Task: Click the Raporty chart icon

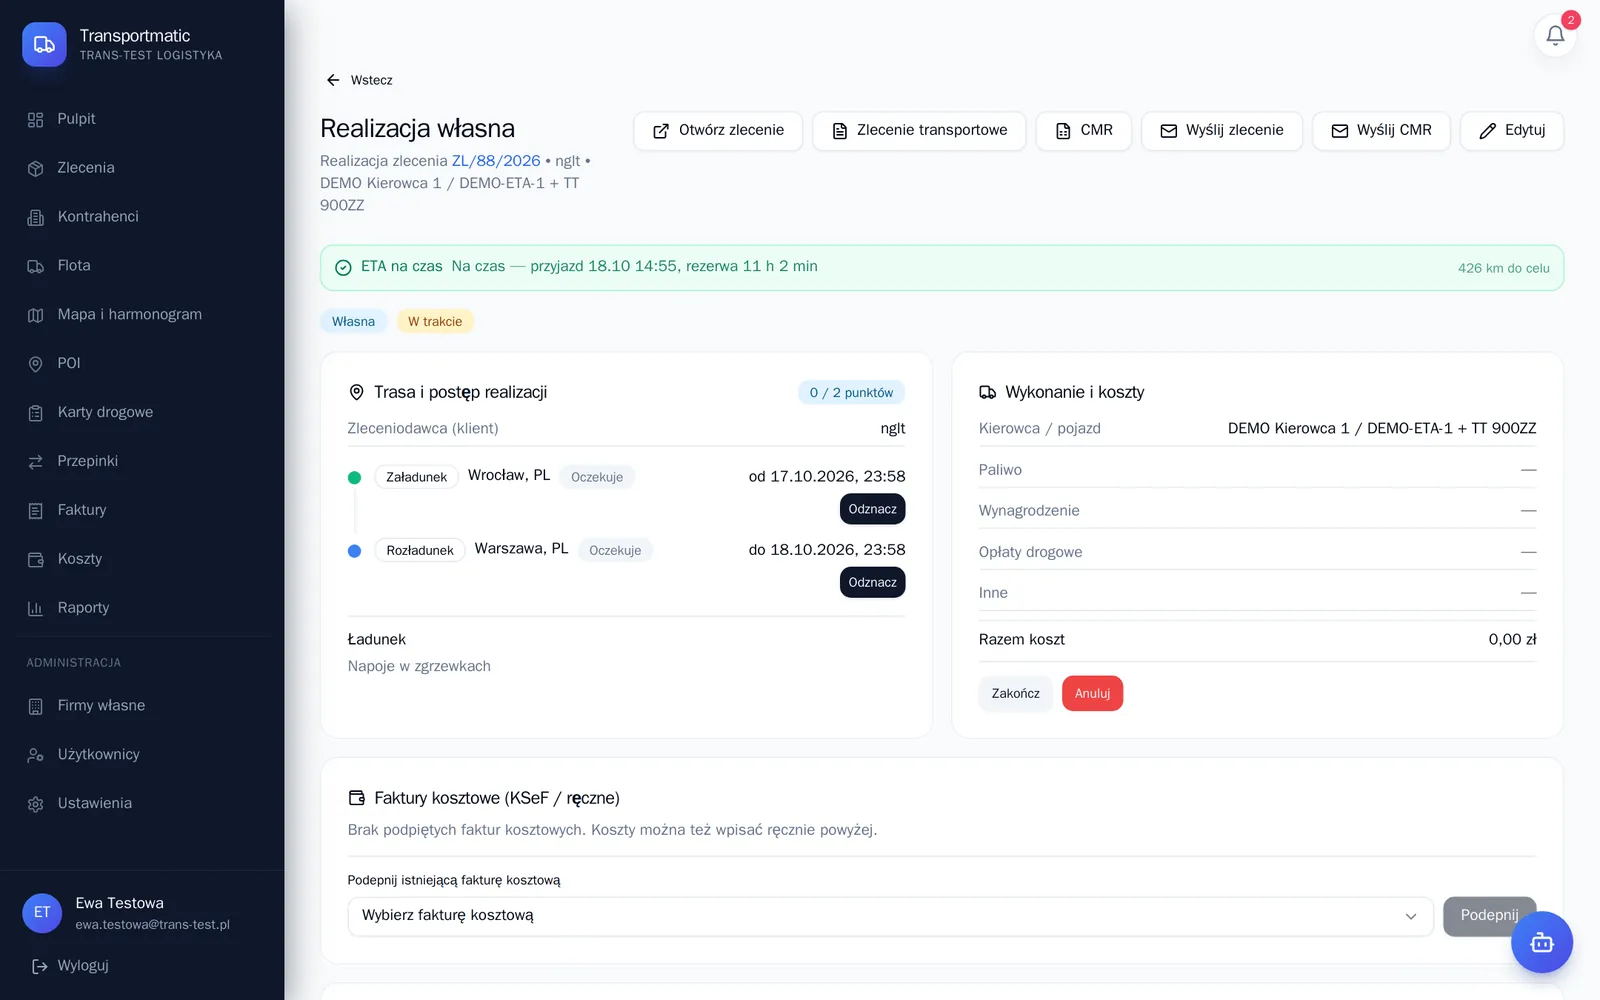Action: point(36,608)
